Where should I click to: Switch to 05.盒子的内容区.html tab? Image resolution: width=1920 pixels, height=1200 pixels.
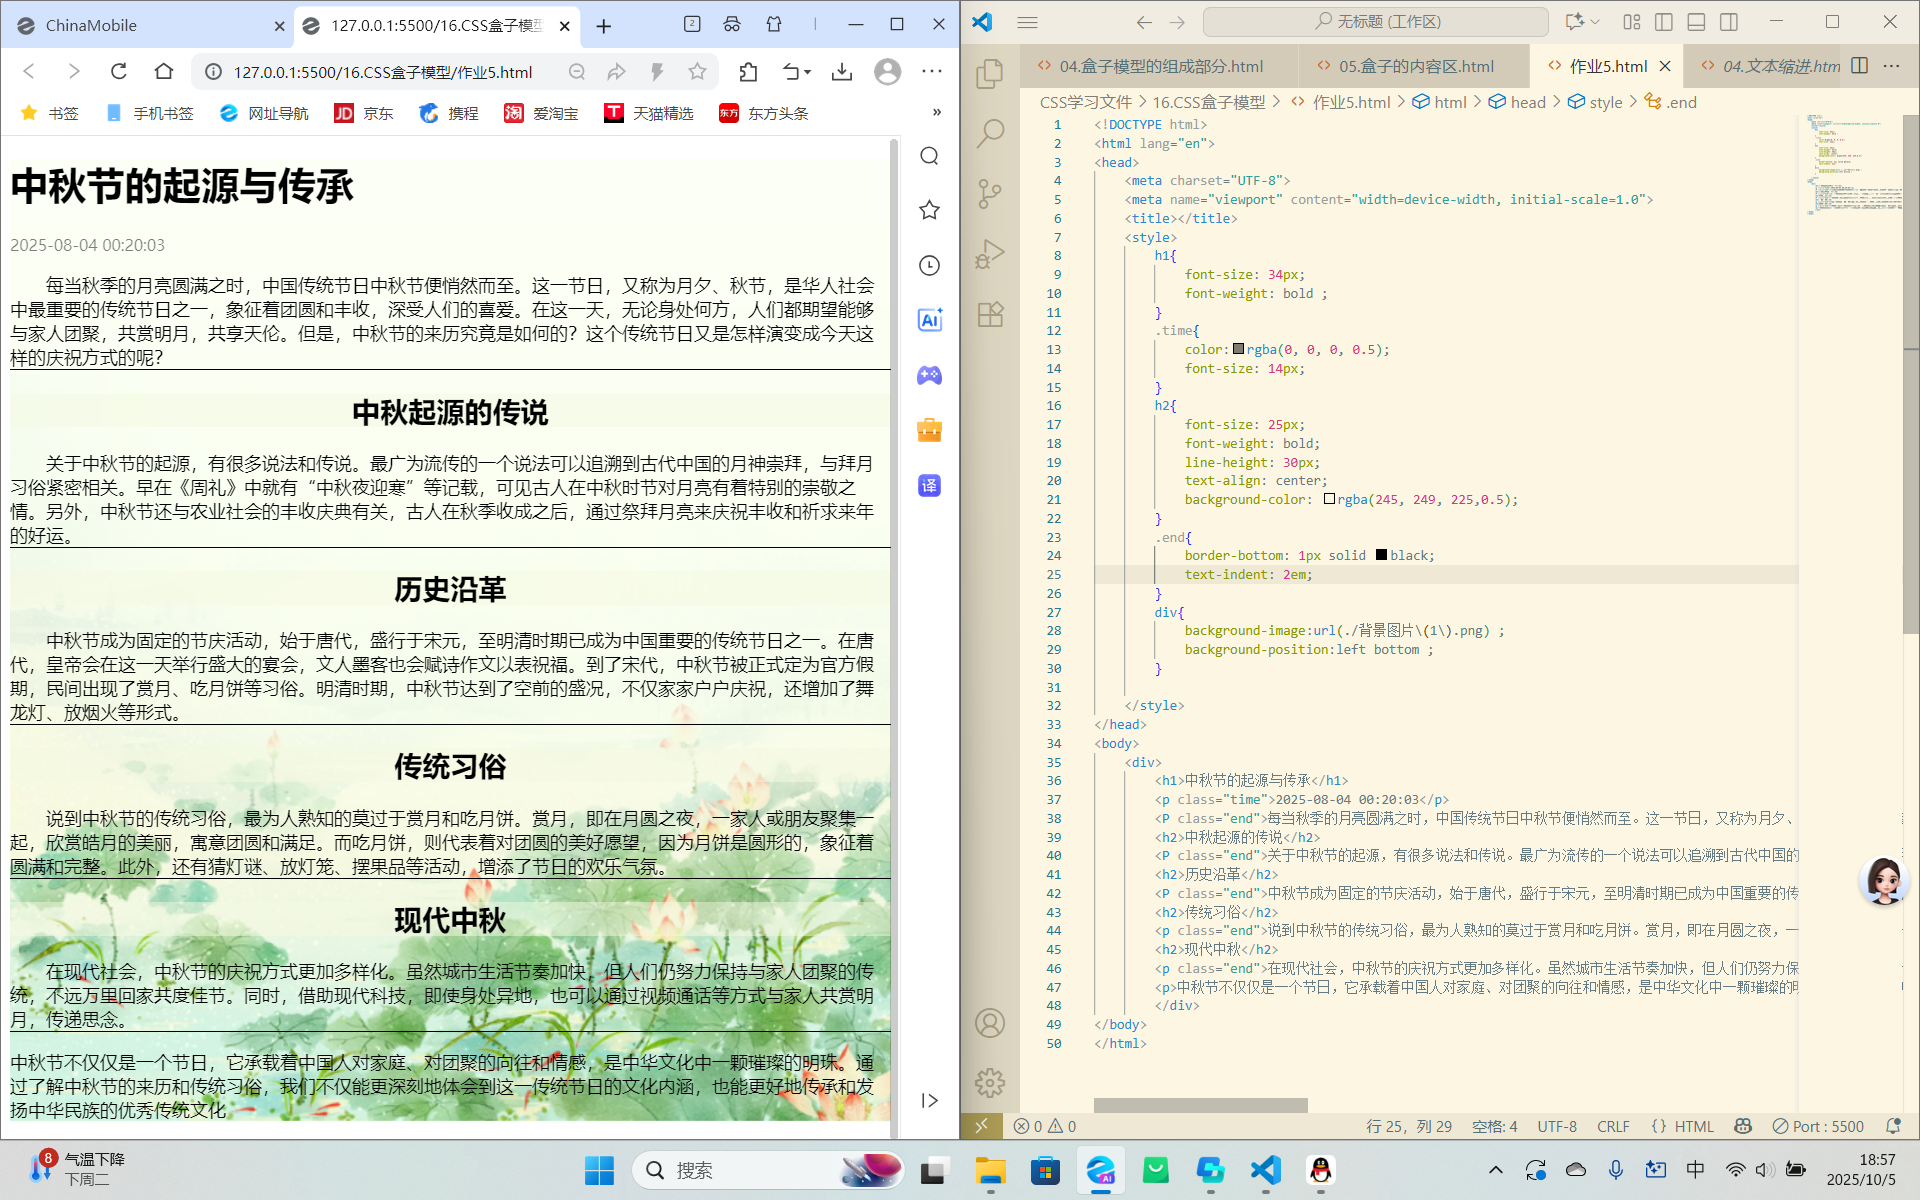pos(1415,66)
